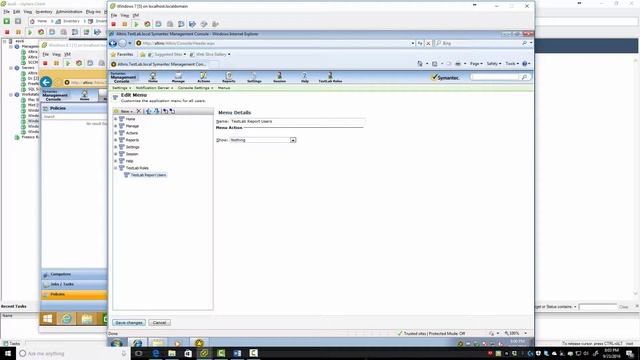Open the New dropdown in Edit Menu toolbar
The width and height of the screenshot is (640, 360).
(x=124, y=111)
